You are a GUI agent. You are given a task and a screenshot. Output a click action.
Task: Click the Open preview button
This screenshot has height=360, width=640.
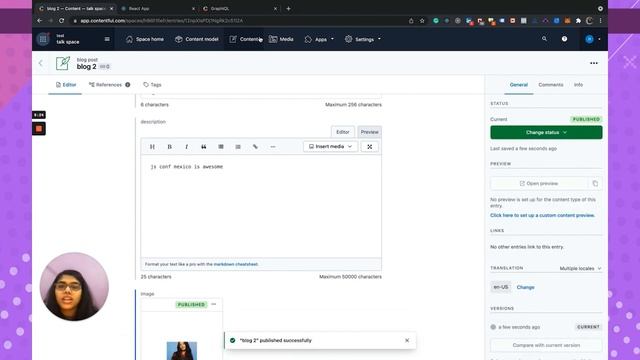point(539,183)
